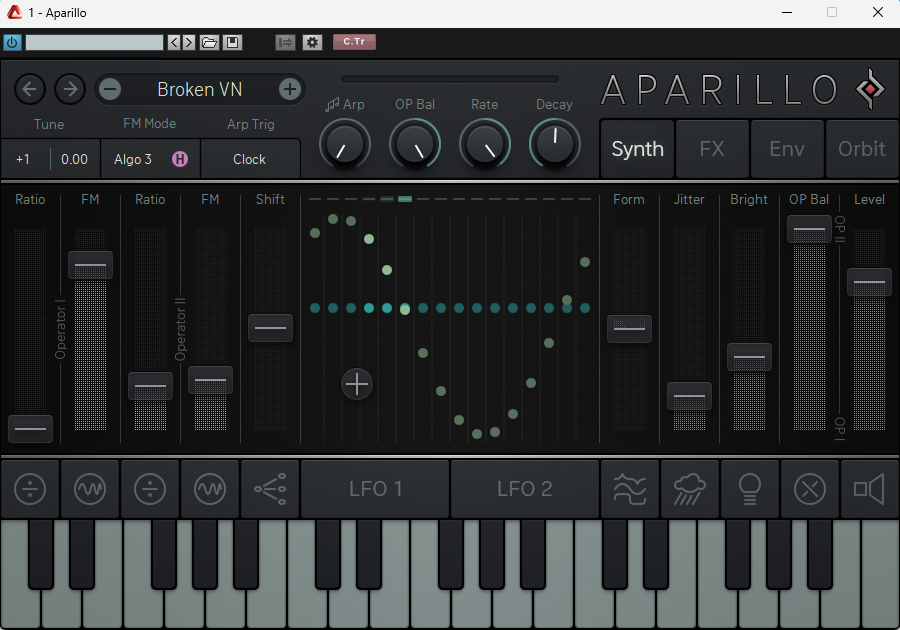The width and height of the screenshot is (900, 630).
Task: Click the OP Bal vertical slider handle
Action: (x=809, y=229)
